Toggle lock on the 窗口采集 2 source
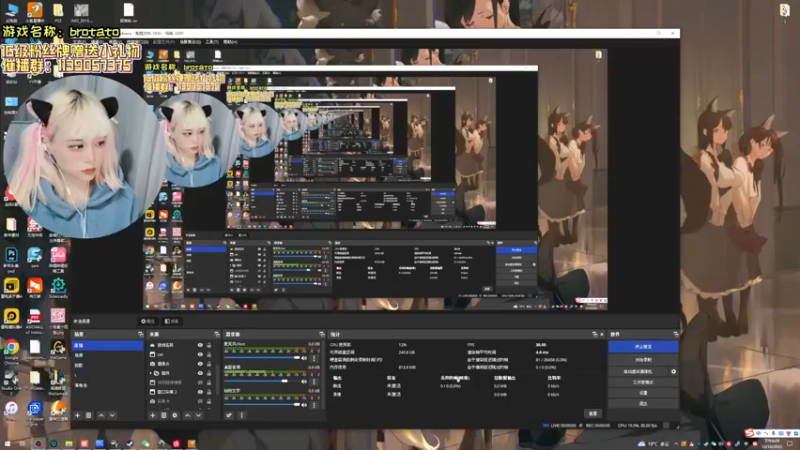800x450 pixels. (209, 392)
